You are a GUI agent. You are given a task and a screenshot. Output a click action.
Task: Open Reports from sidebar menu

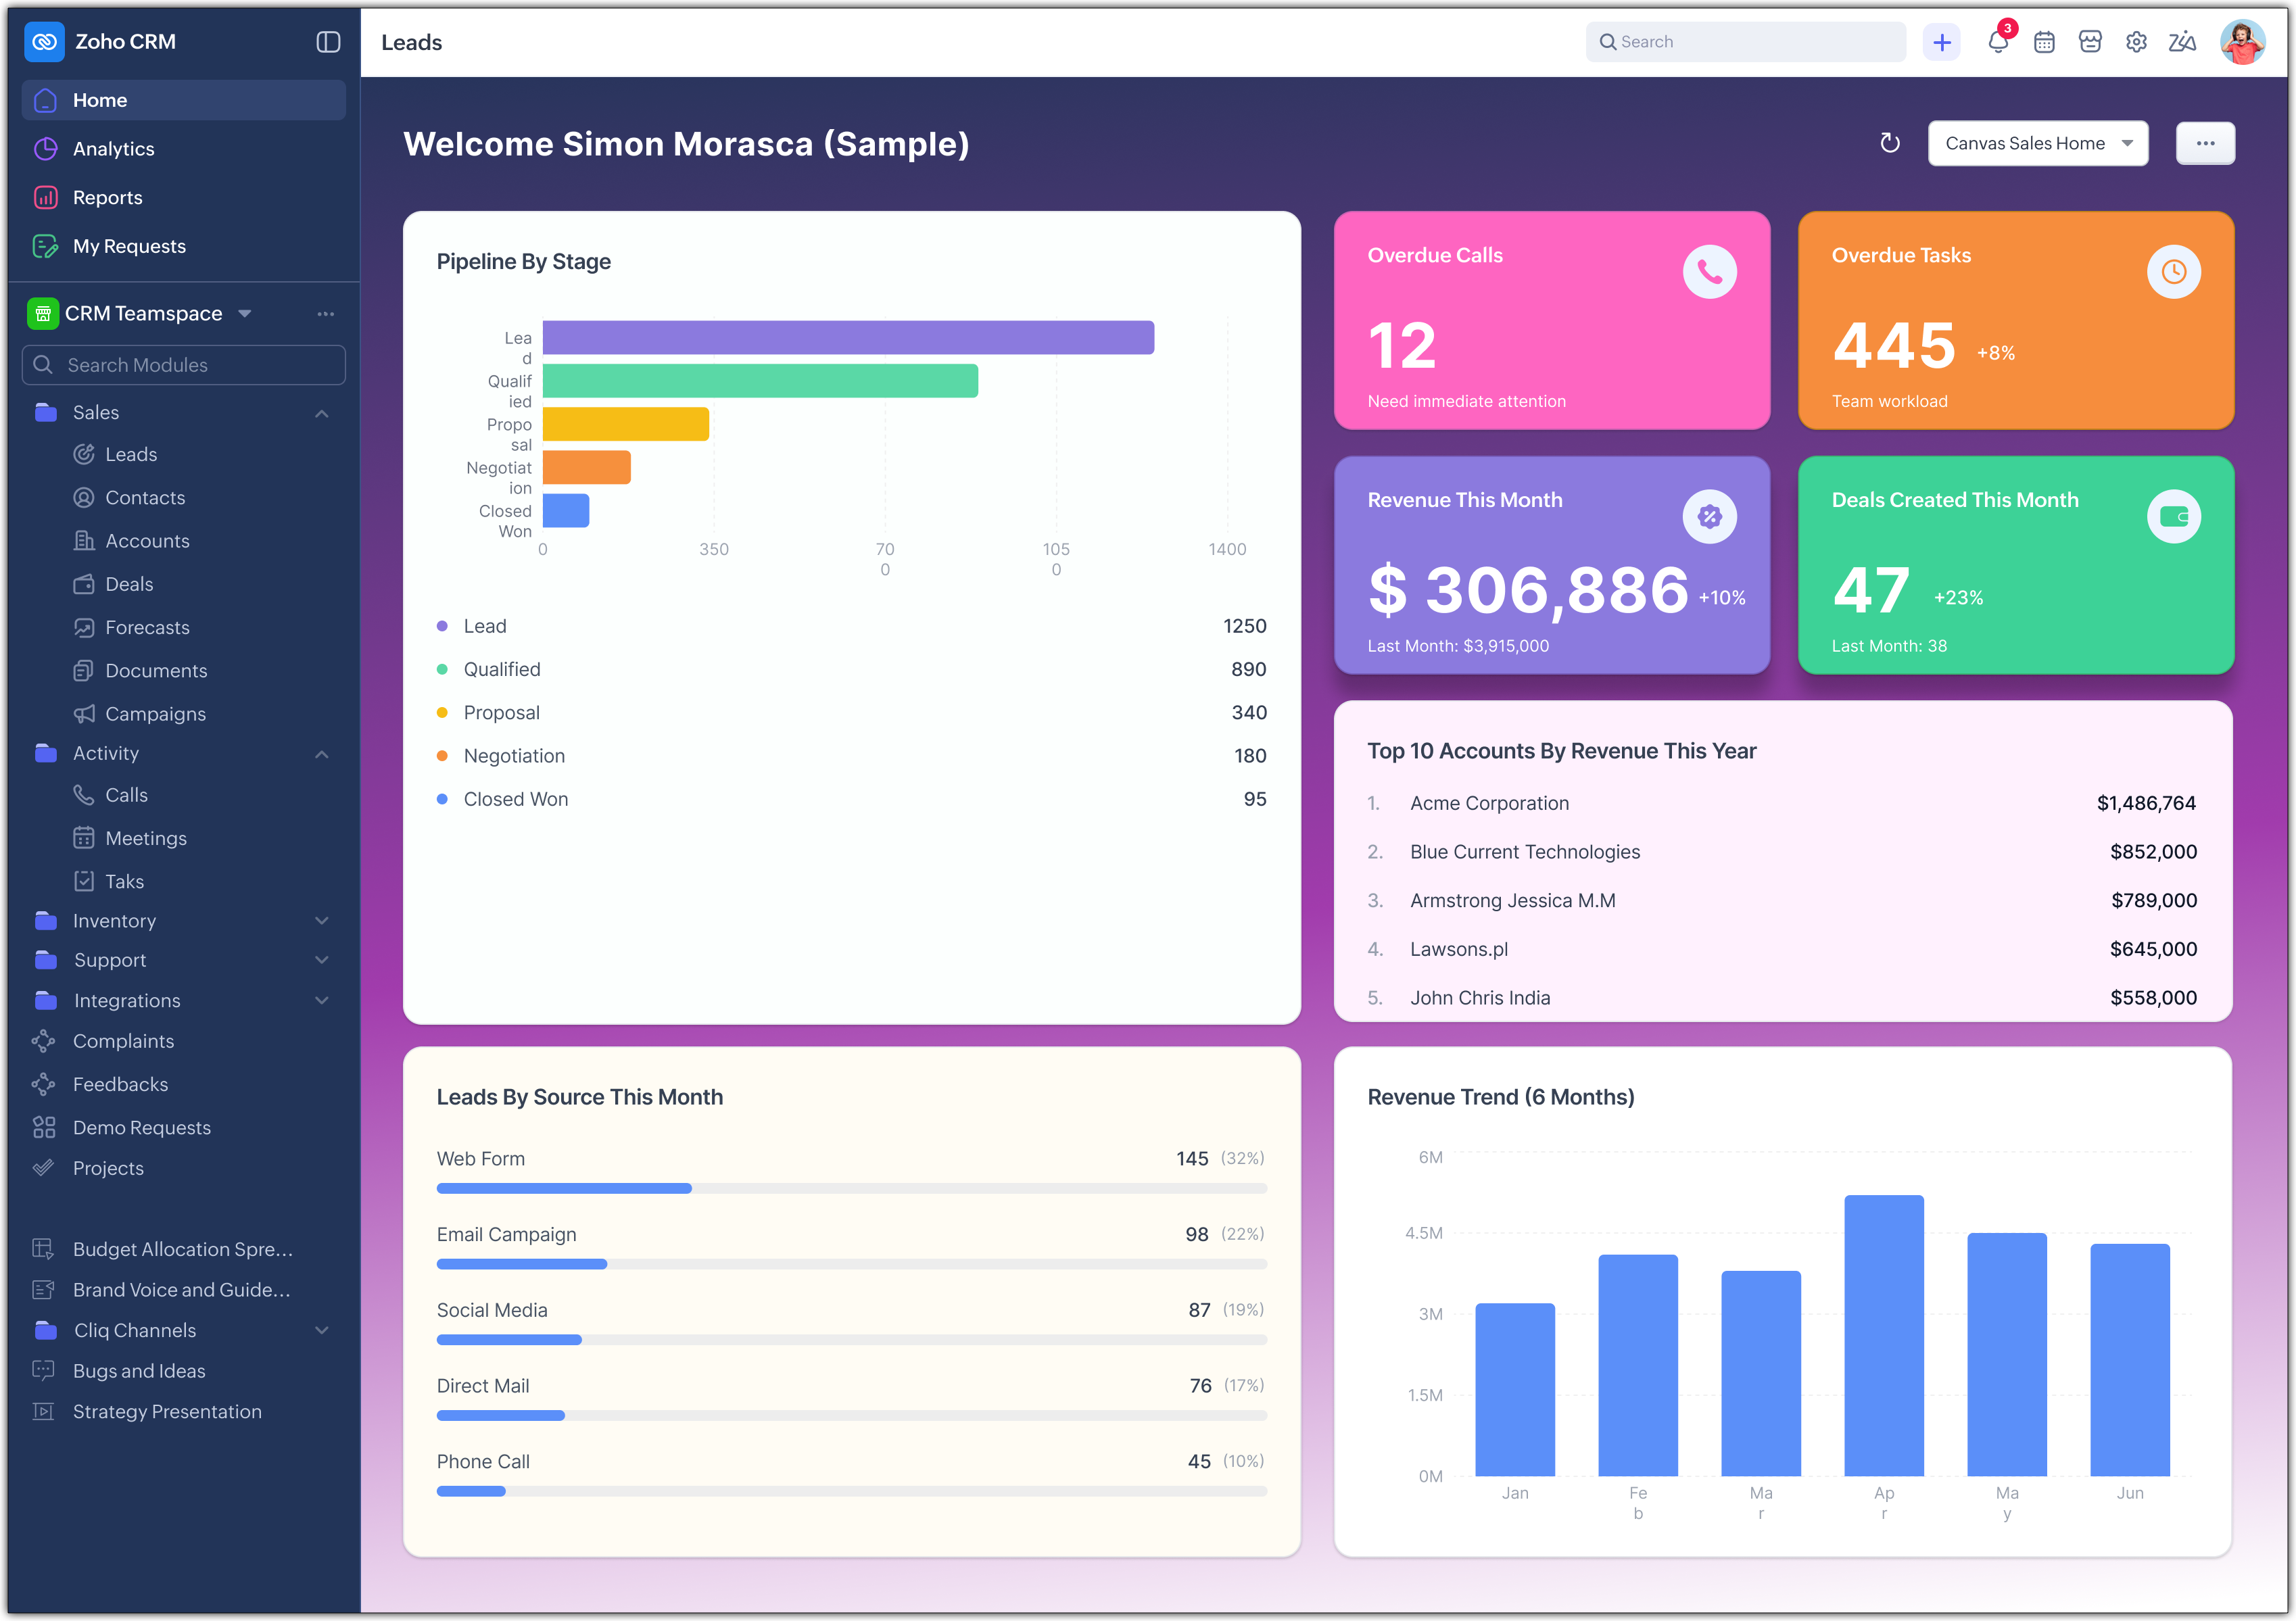[107, 198]
